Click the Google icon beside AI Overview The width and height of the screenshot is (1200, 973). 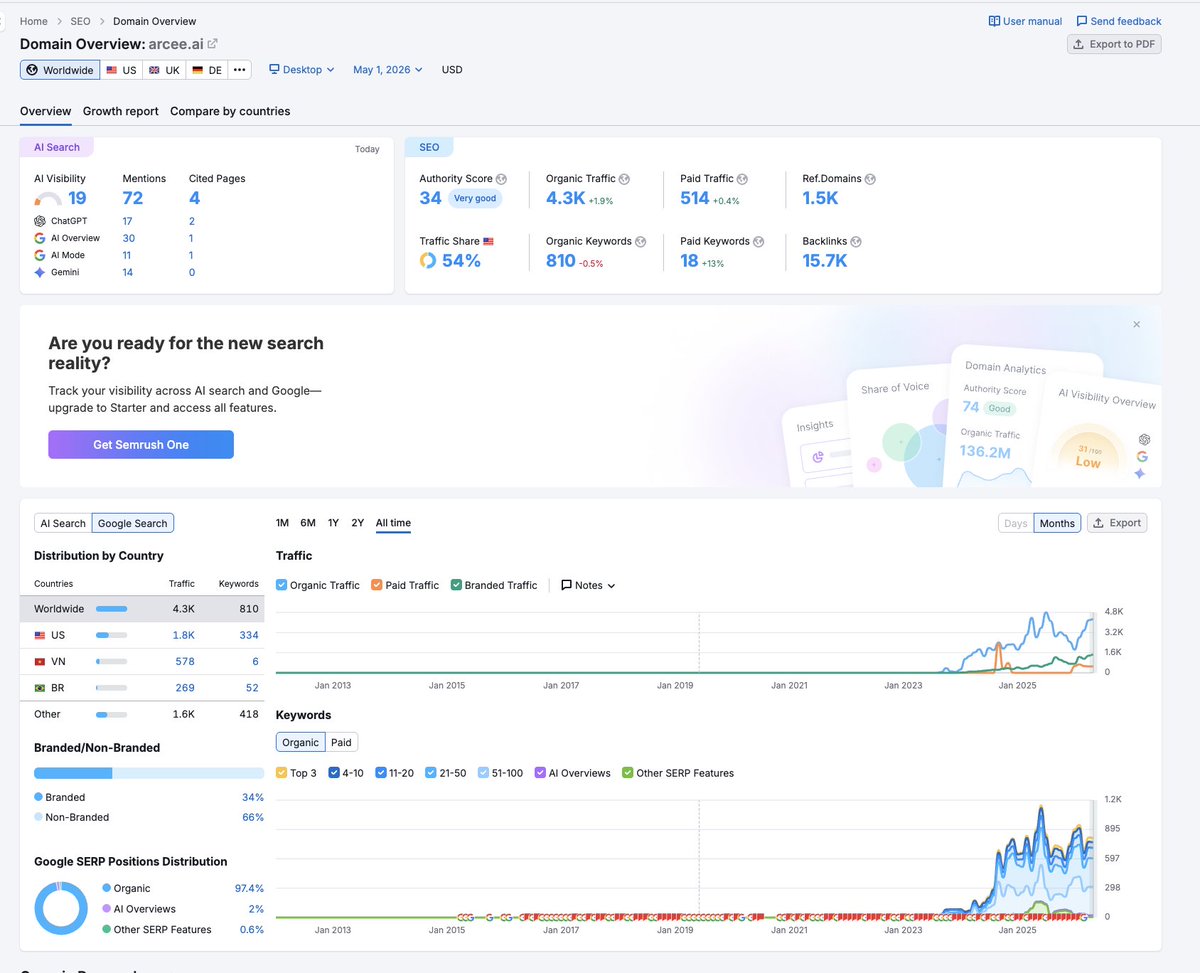pyautogui.click(x=40, y=238)
